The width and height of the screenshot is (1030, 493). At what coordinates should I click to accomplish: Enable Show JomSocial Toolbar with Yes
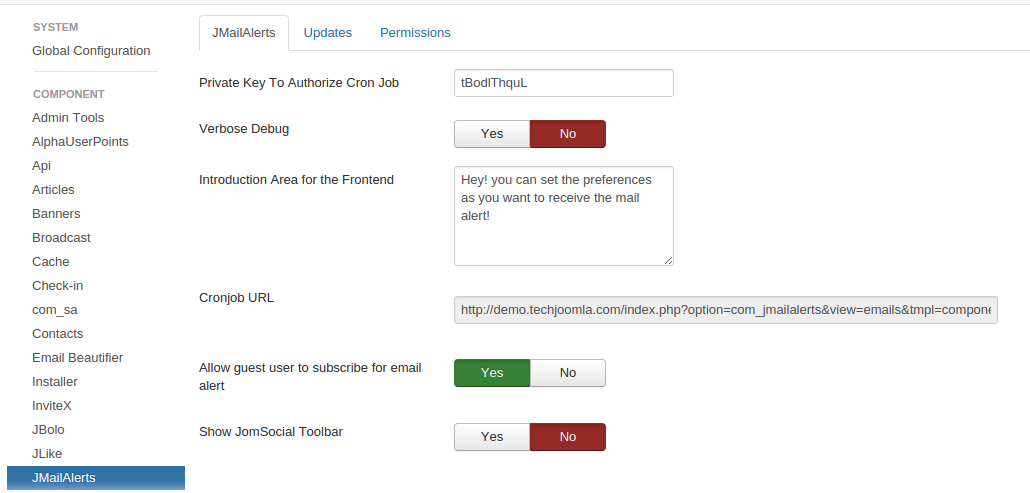(491, 437)
